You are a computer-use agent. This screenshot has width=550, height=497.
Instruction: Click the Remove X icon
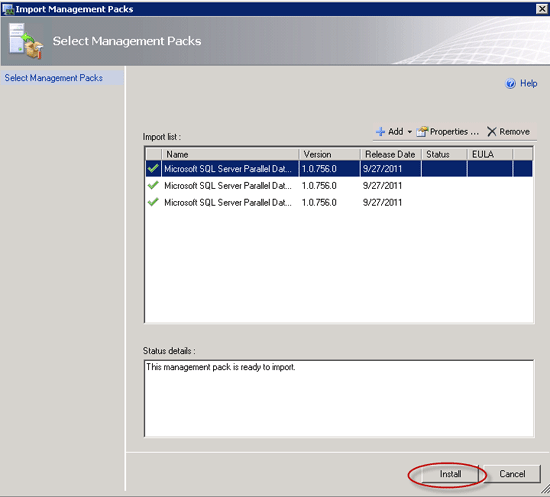[491, 132]
